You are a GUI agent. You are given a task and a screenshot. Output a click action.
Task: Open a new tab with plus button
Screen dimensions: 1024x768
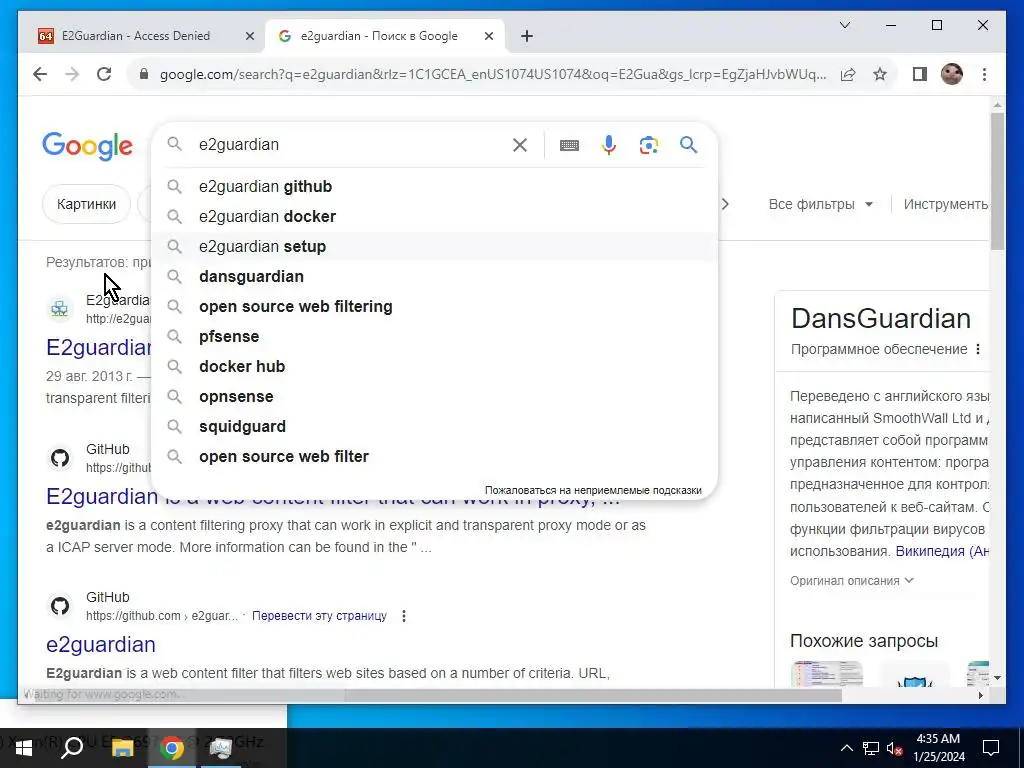pos(527,37)
